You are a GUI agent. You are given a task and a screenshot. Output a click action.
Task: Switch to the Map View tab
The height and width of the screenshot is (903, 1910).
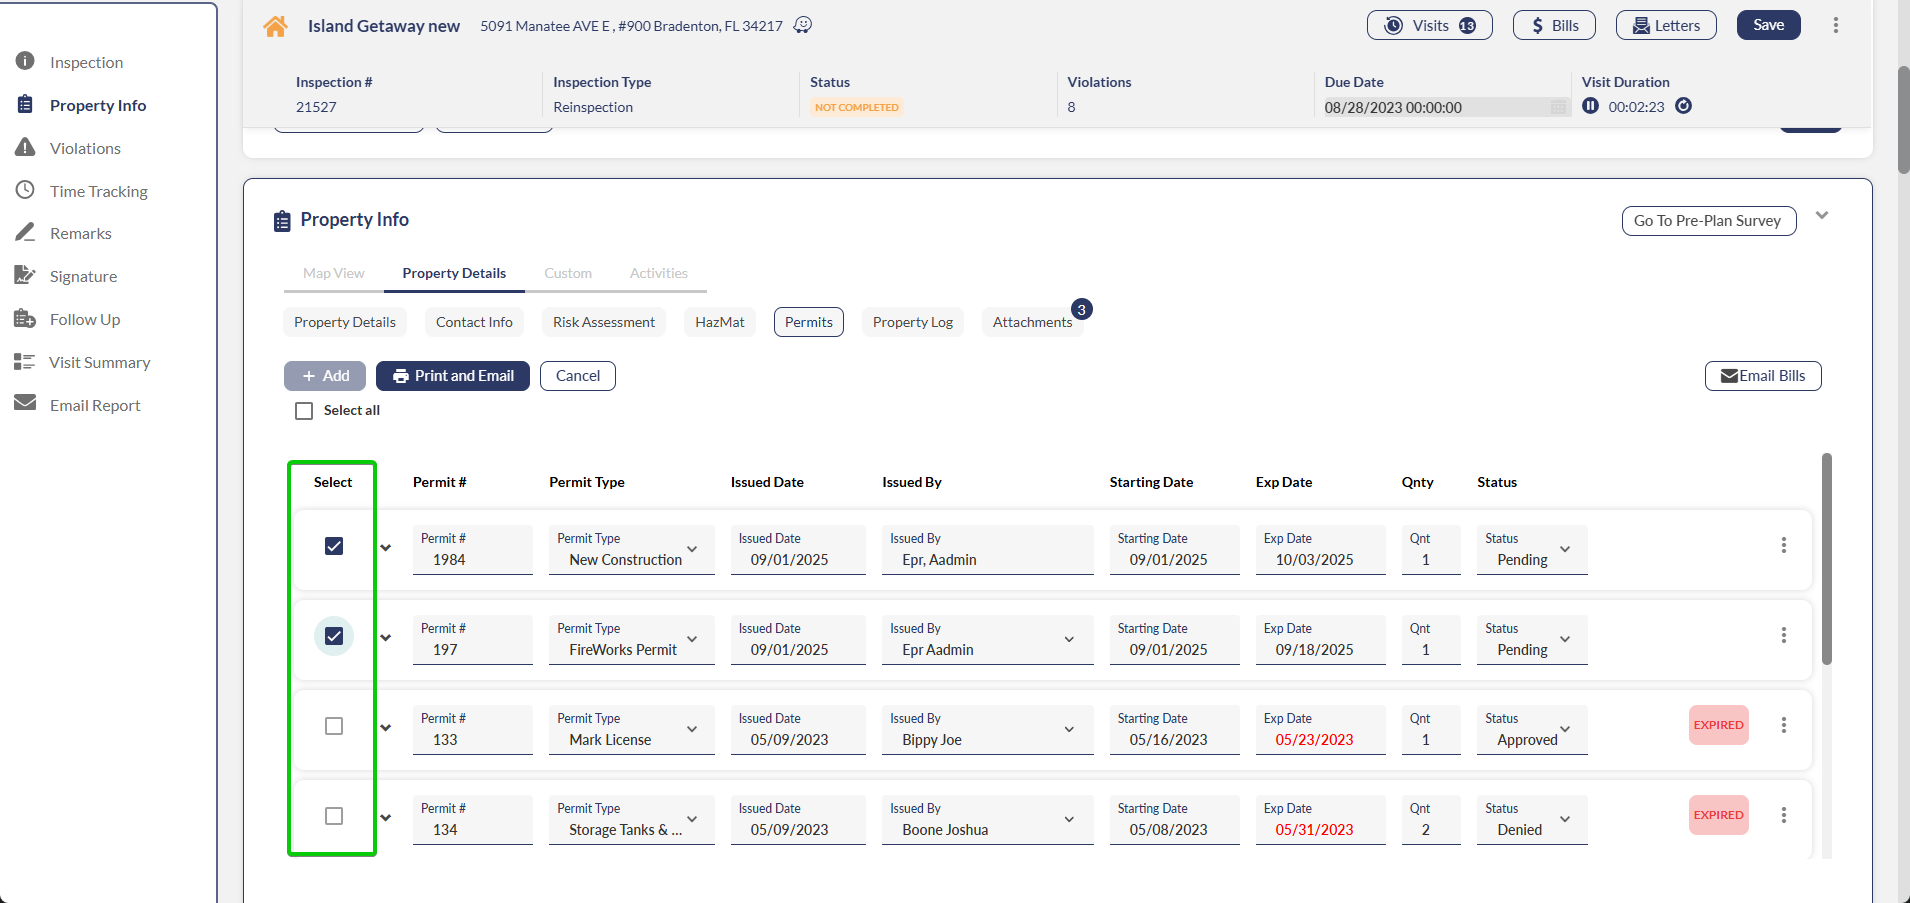click(333, 273)
